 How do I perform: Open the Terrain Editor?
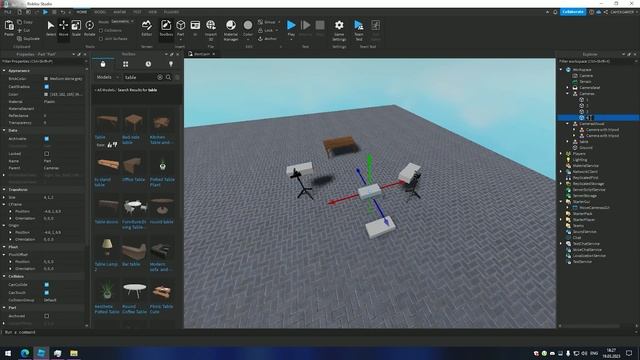point(147,28)
